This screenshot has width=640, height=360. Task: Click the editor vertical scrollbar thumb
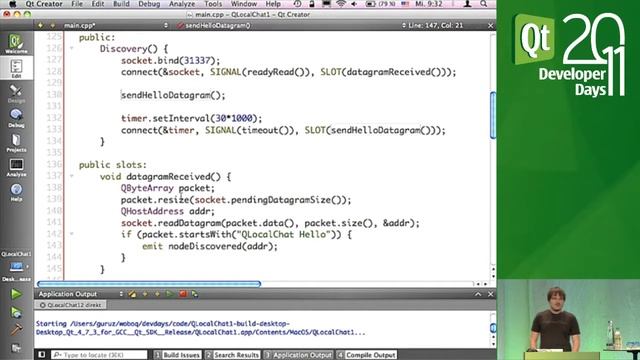click(x=493, y=115)
